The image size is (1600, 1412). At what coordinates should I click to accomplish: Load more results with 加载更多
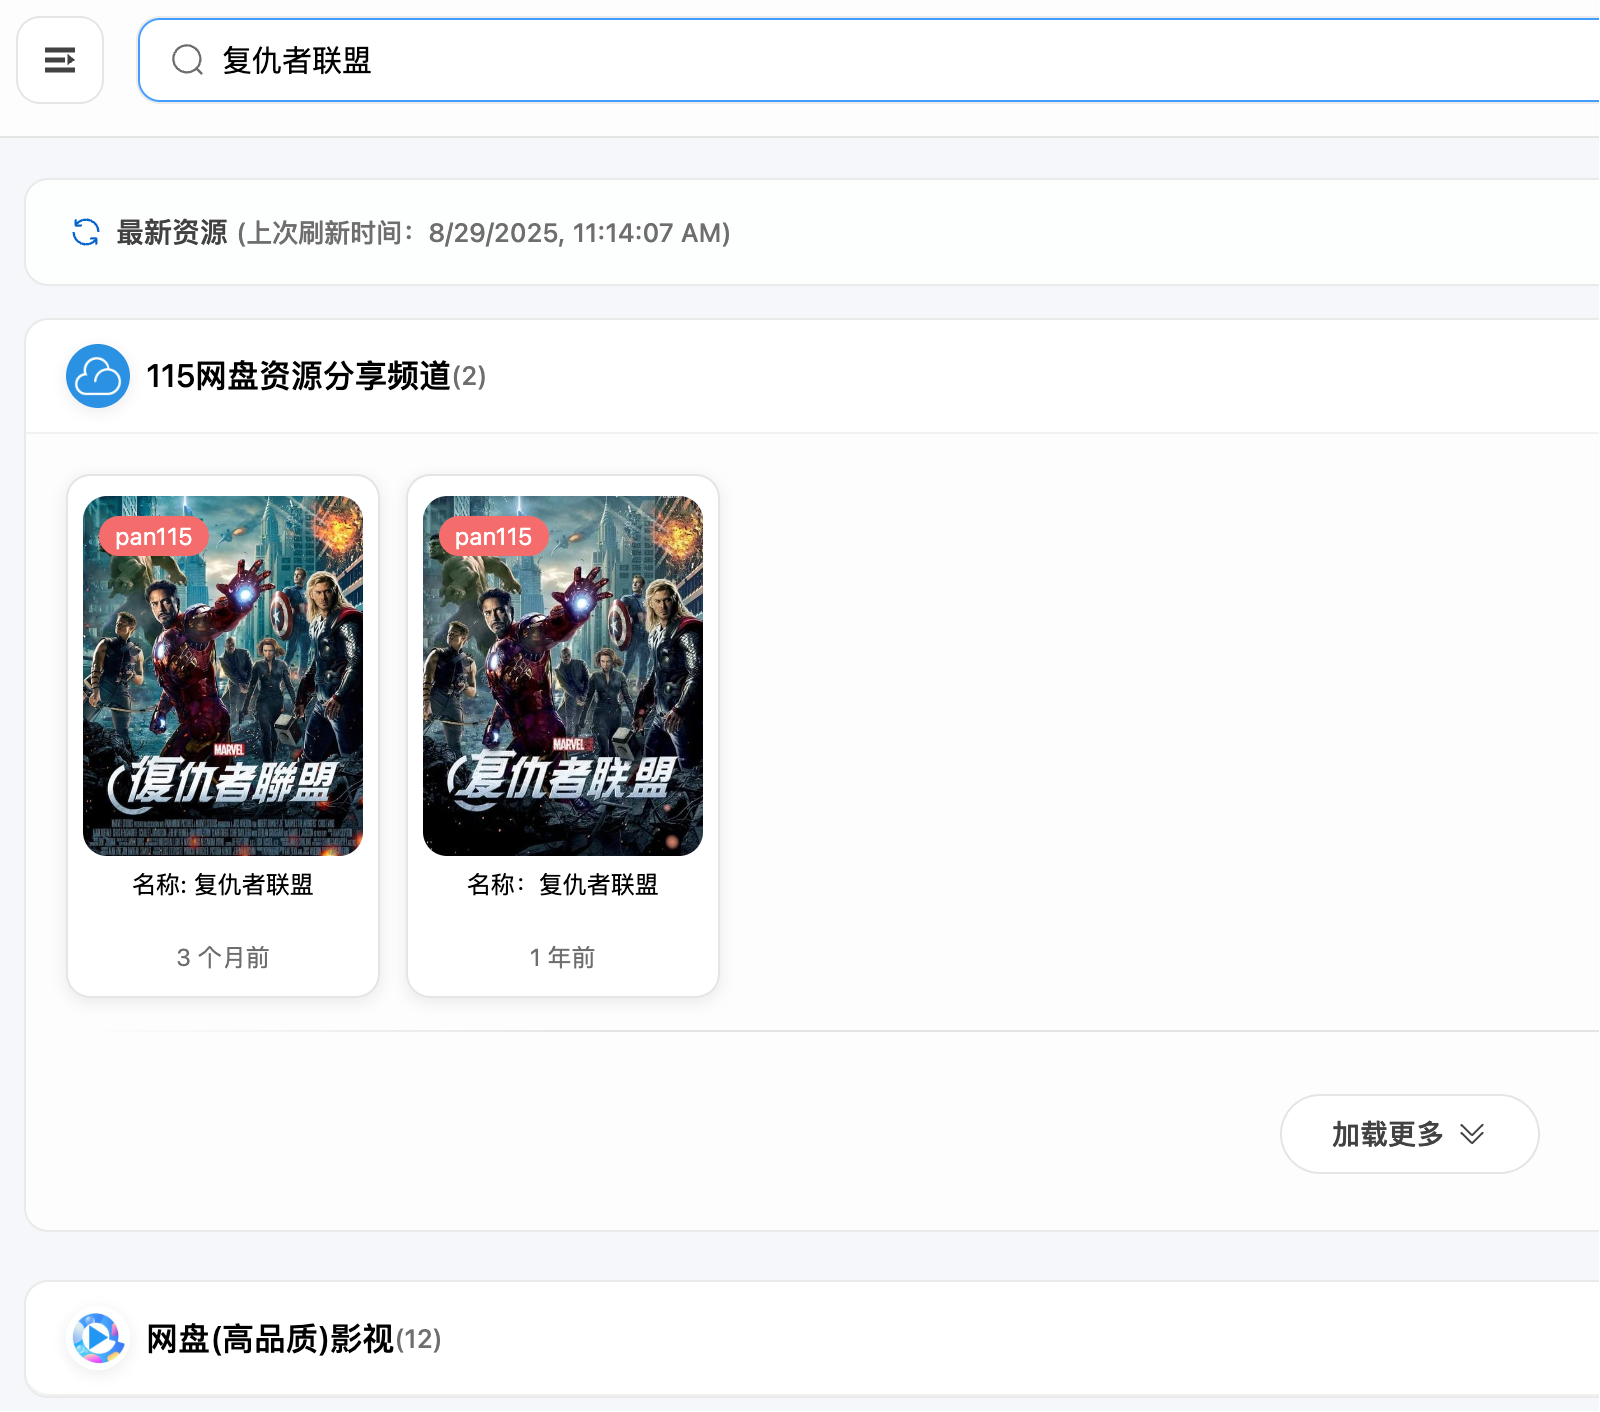point(1409,1134)
